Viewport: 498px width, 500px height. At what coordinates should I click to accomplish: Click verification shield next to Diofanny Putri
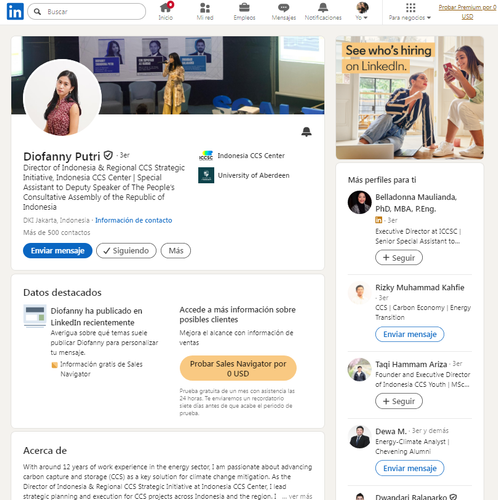click(x=108, y=155)
